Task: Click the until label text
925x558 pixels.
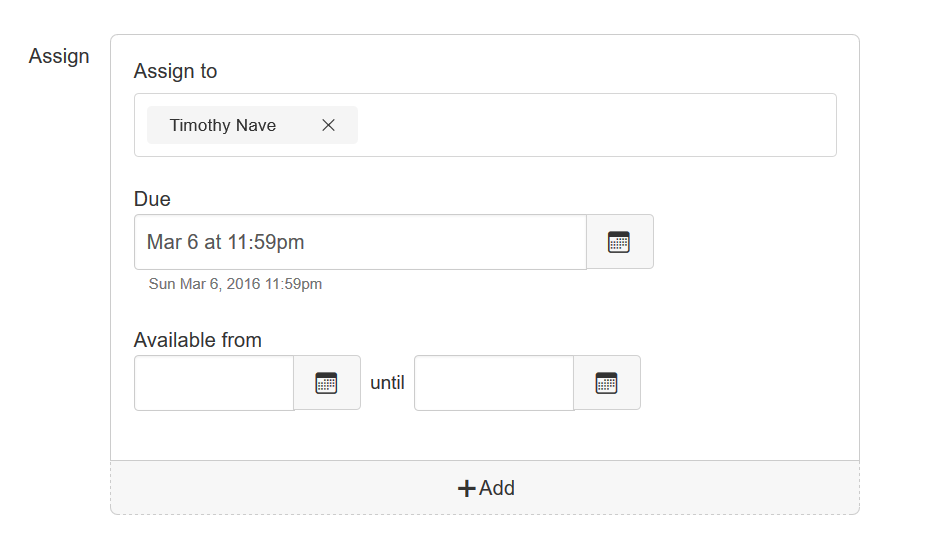Action: [387, 383]
